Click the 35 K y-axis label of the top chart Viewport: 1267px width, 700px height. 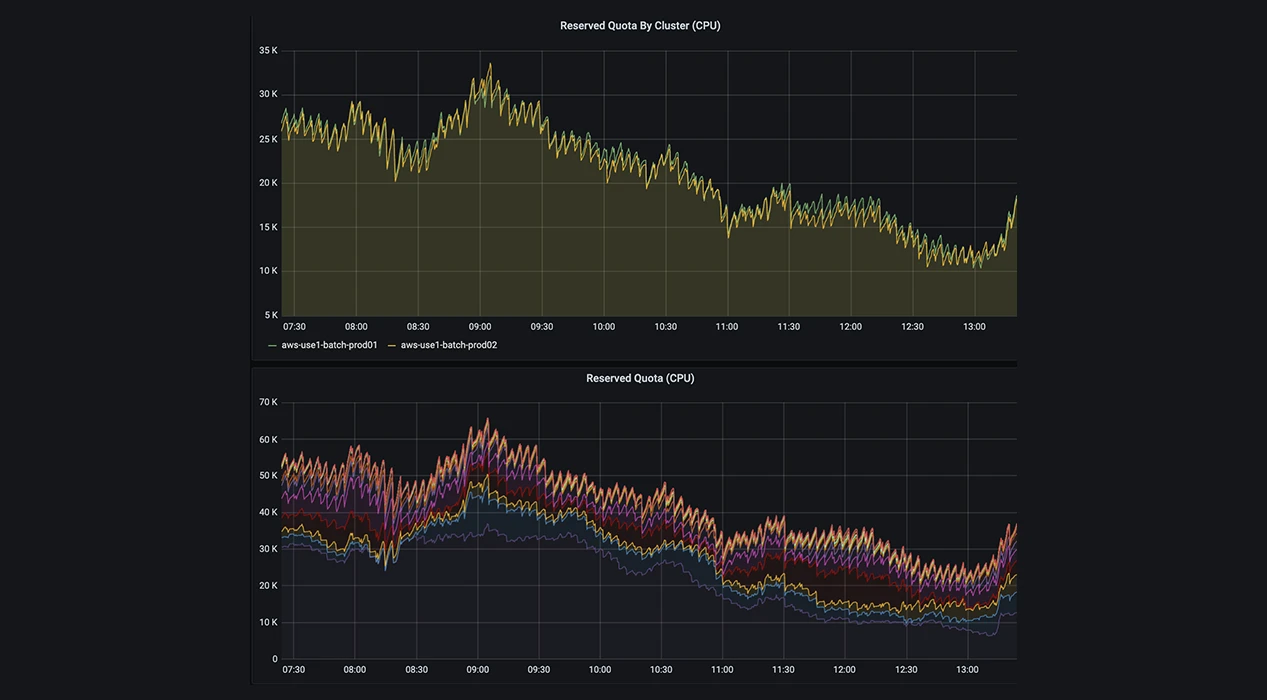268,50
